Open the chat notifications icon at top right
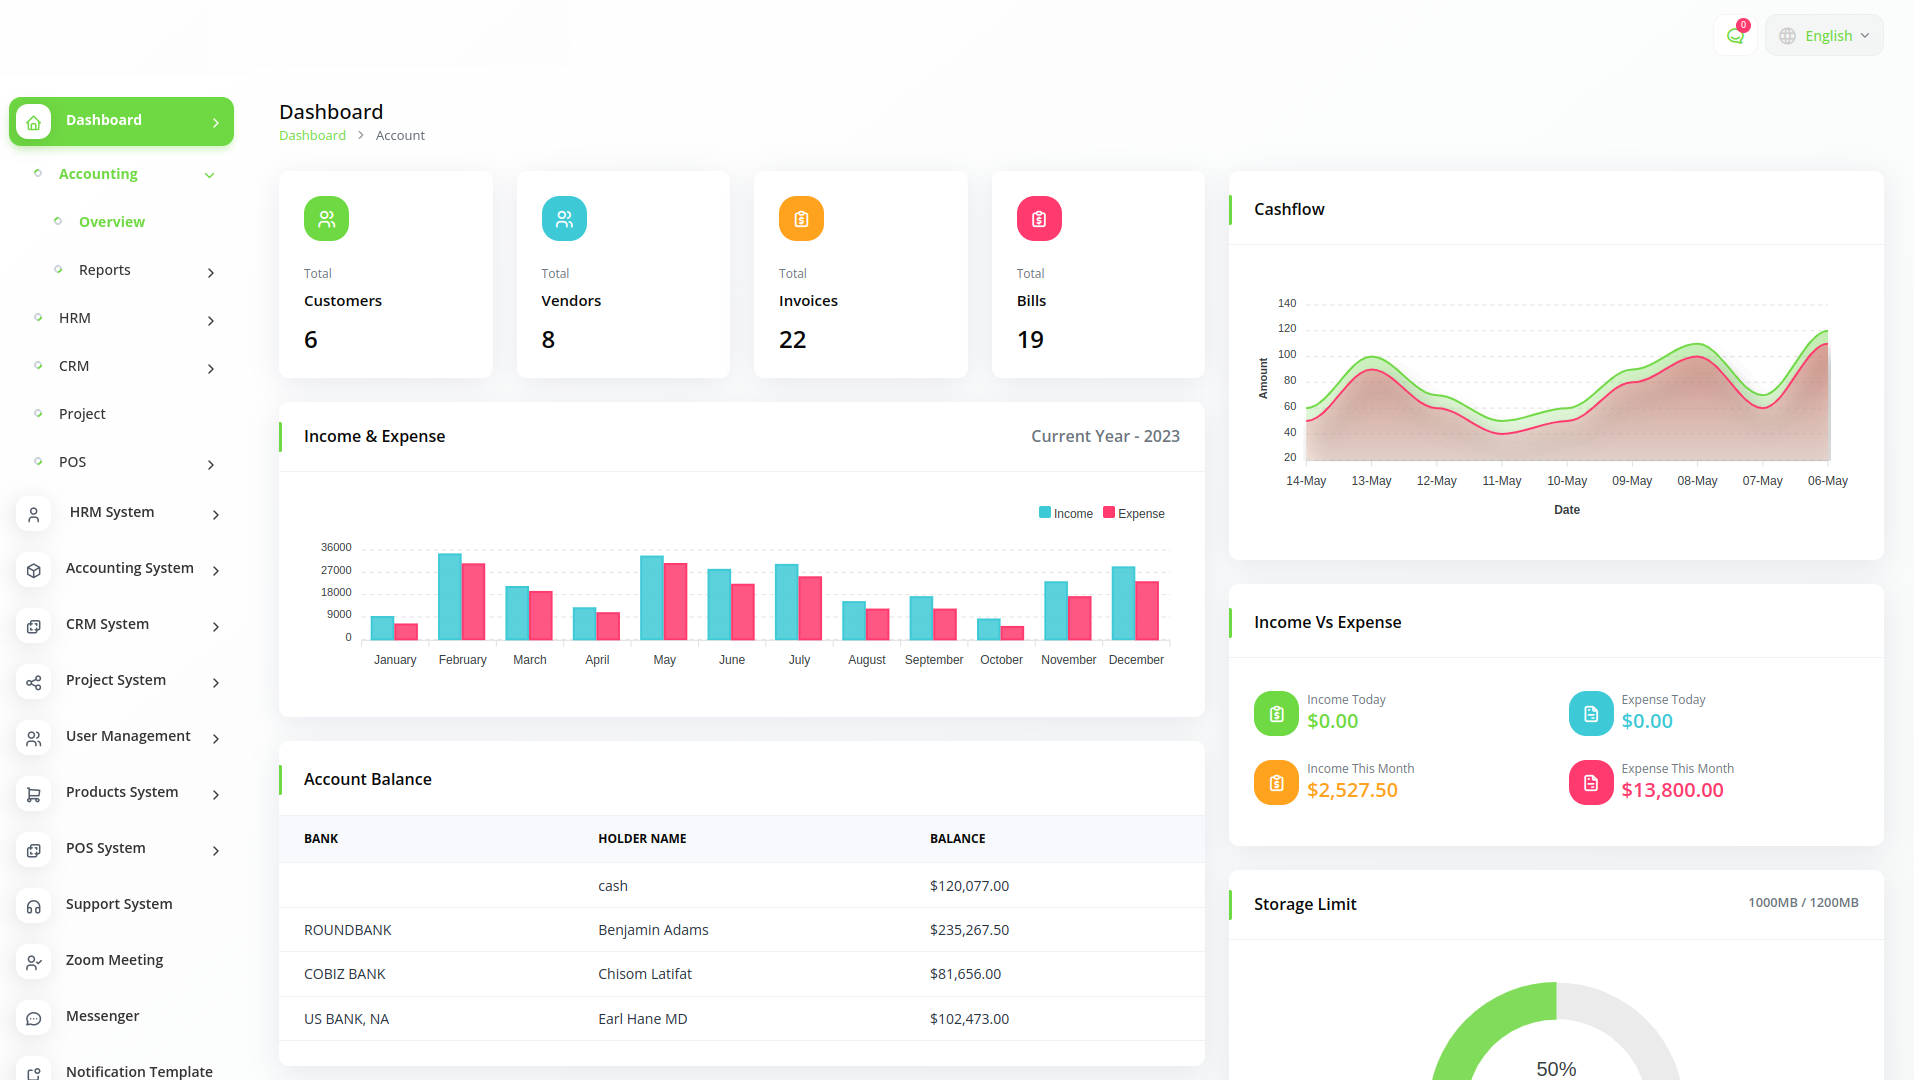1914x1080 pixels. click(1736, 36)
